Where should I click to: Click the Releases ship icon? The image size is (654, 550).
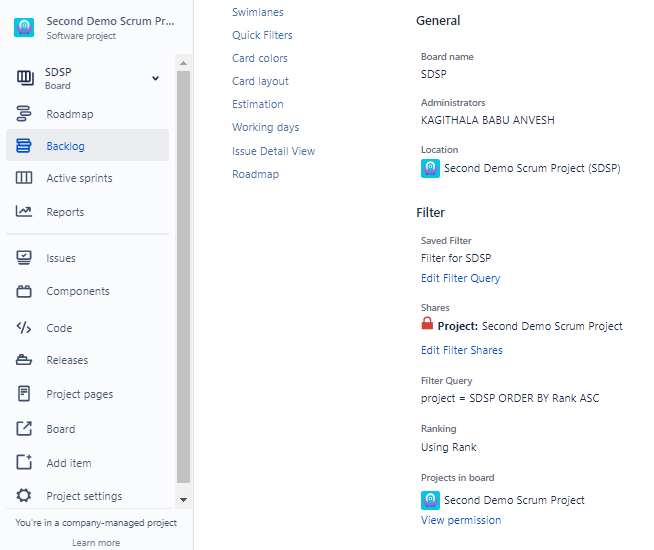24,360
